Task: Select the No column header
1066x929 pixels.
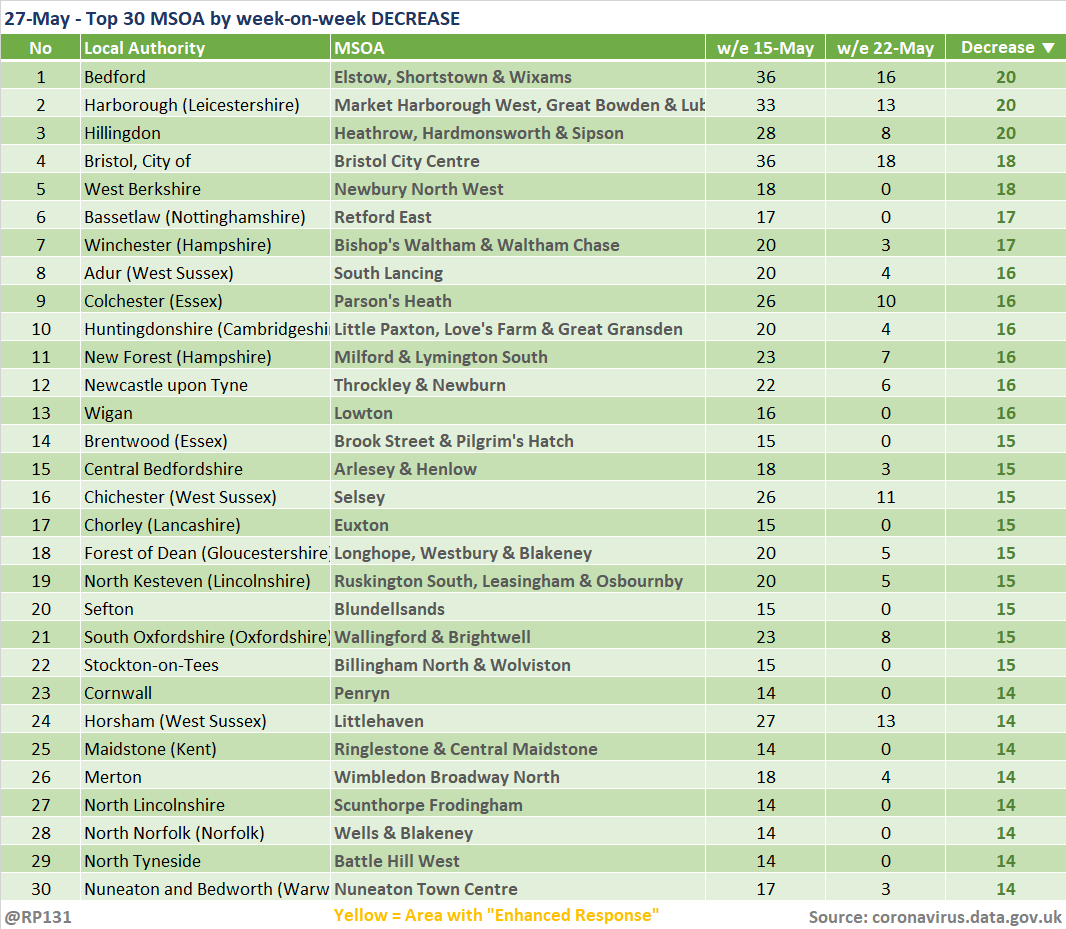Action: click(40, 48)
